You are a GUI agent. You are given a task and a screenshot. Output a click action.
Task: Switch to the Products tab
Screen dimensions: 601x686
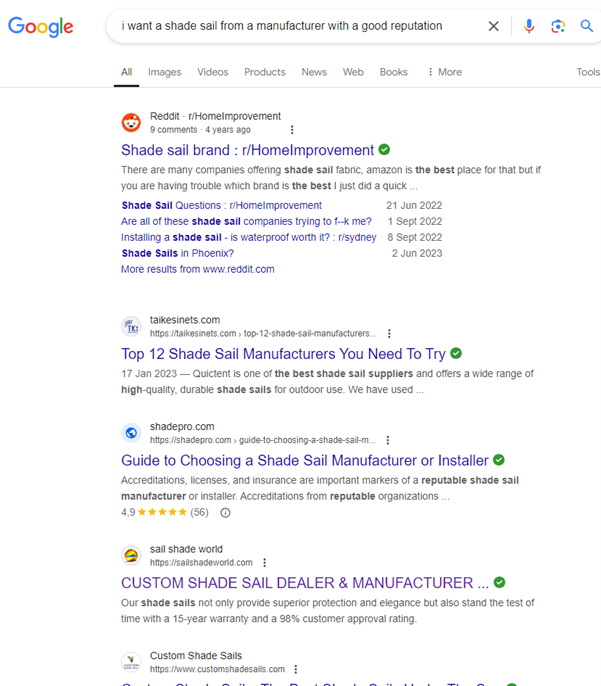pos(265,72)
